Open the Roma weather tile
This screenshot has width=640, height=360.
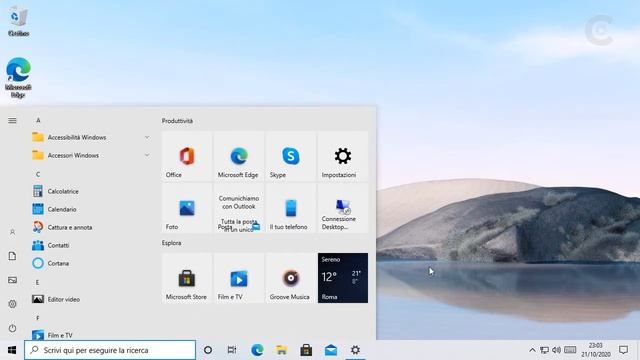(x=343, y=278)
